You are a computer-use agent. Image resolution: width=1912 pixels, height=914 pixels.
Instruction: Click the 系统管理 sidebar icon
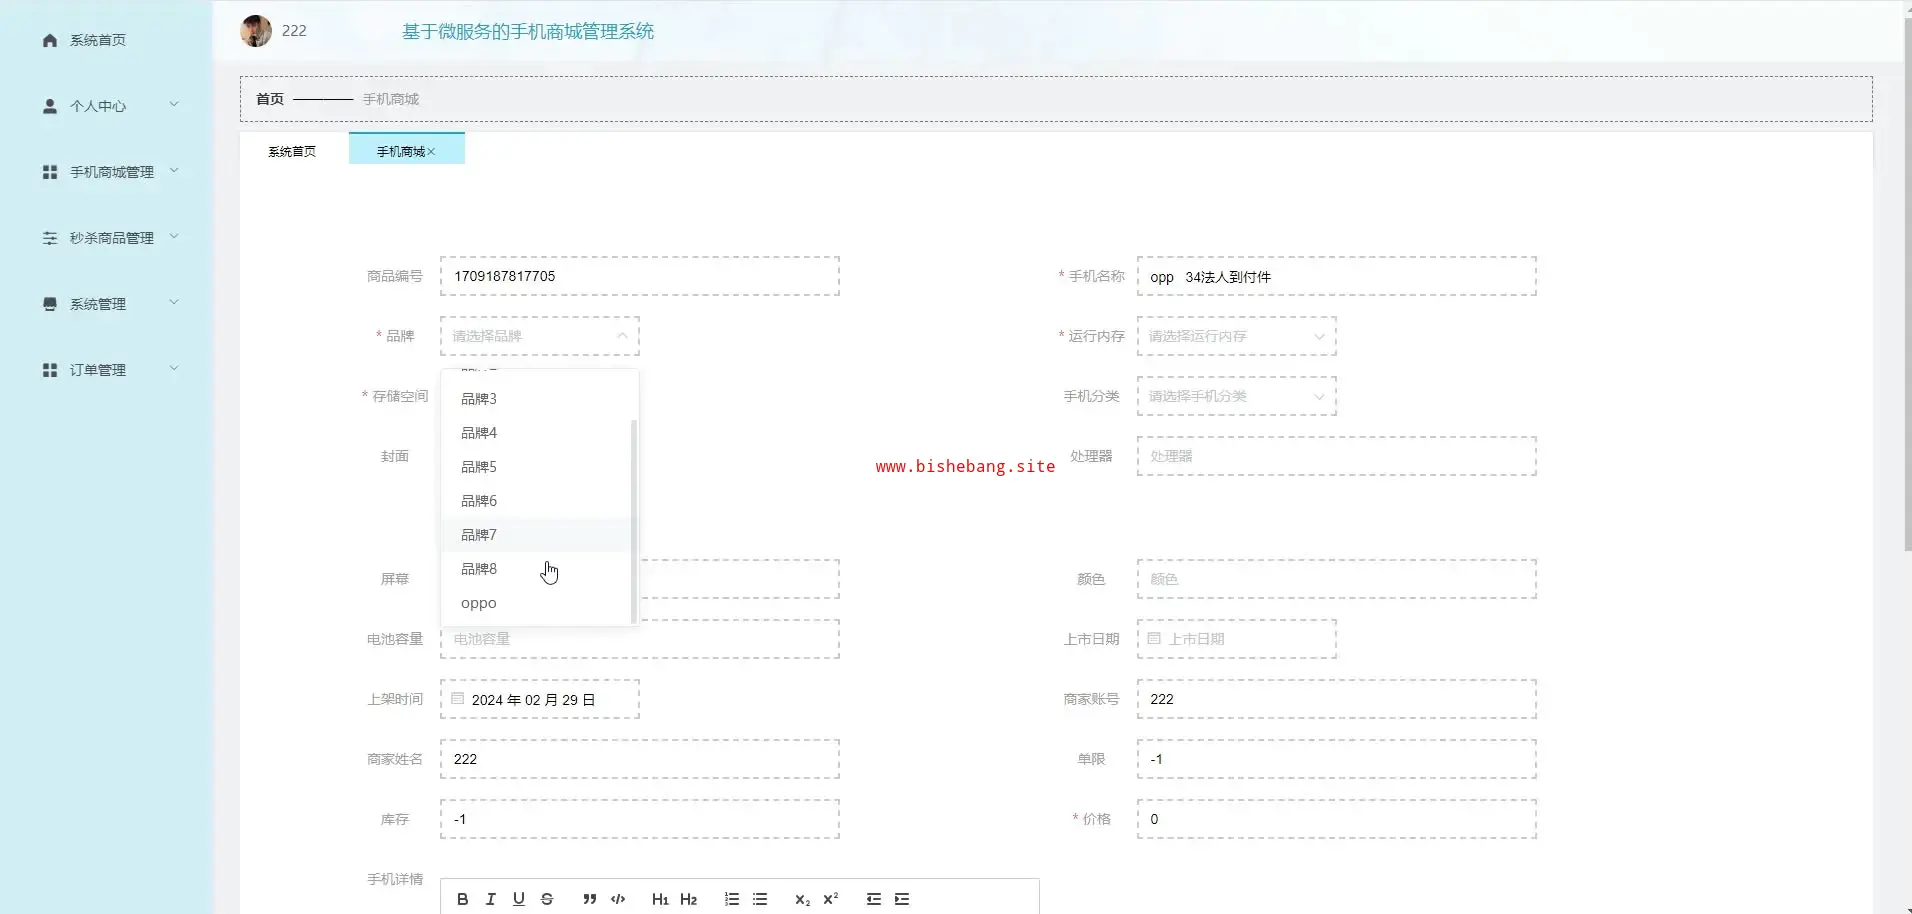(50, 304)
